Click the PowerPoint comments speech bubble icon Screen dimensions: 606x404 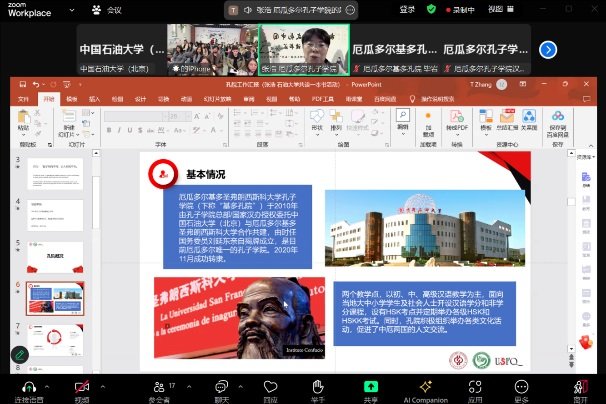pos(587,99)
